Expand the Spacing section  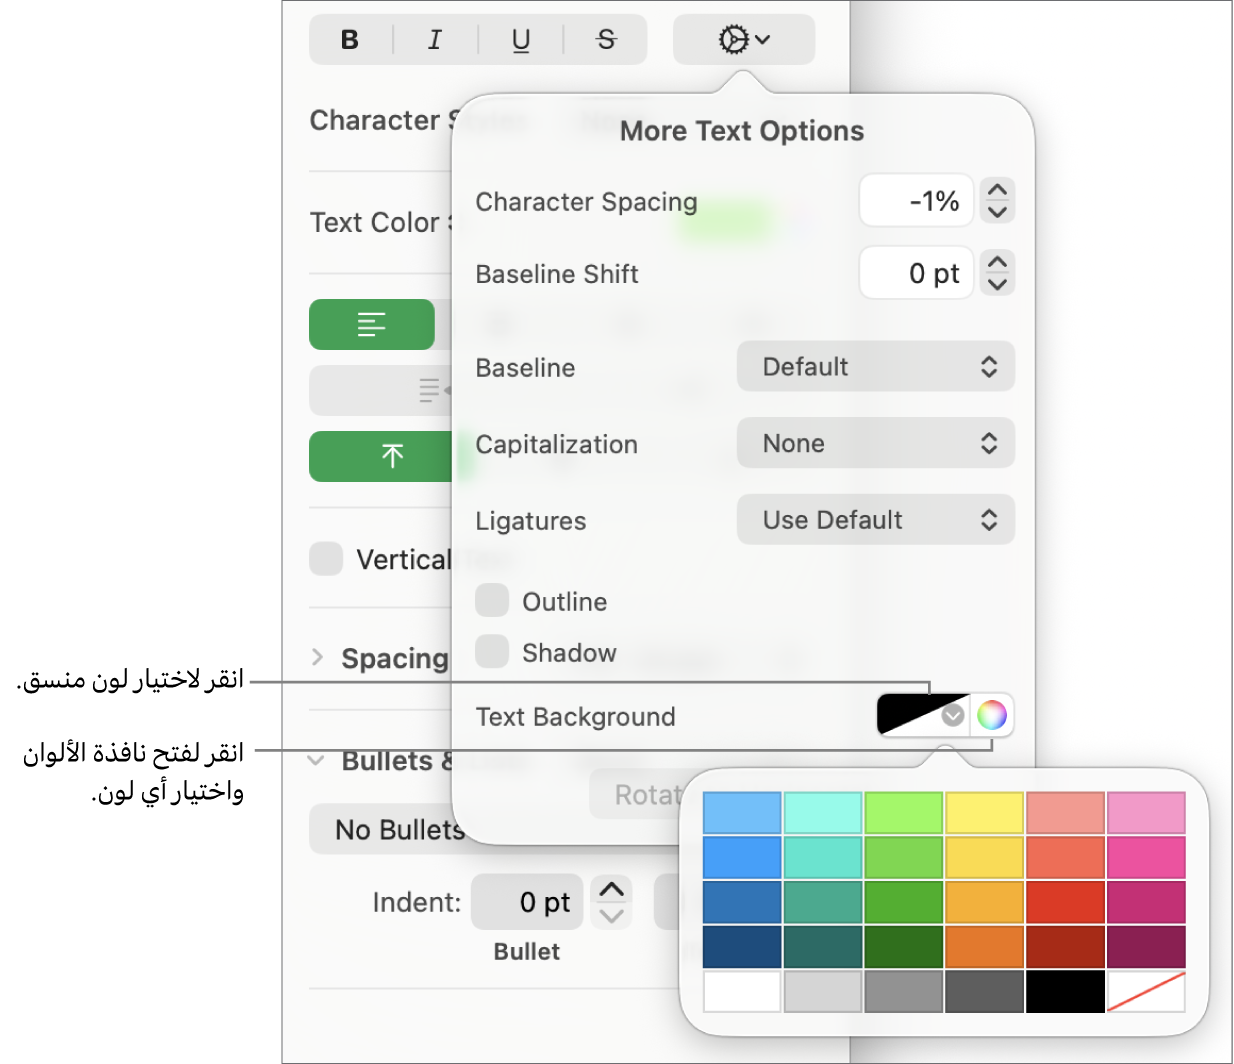click(318, 657)
